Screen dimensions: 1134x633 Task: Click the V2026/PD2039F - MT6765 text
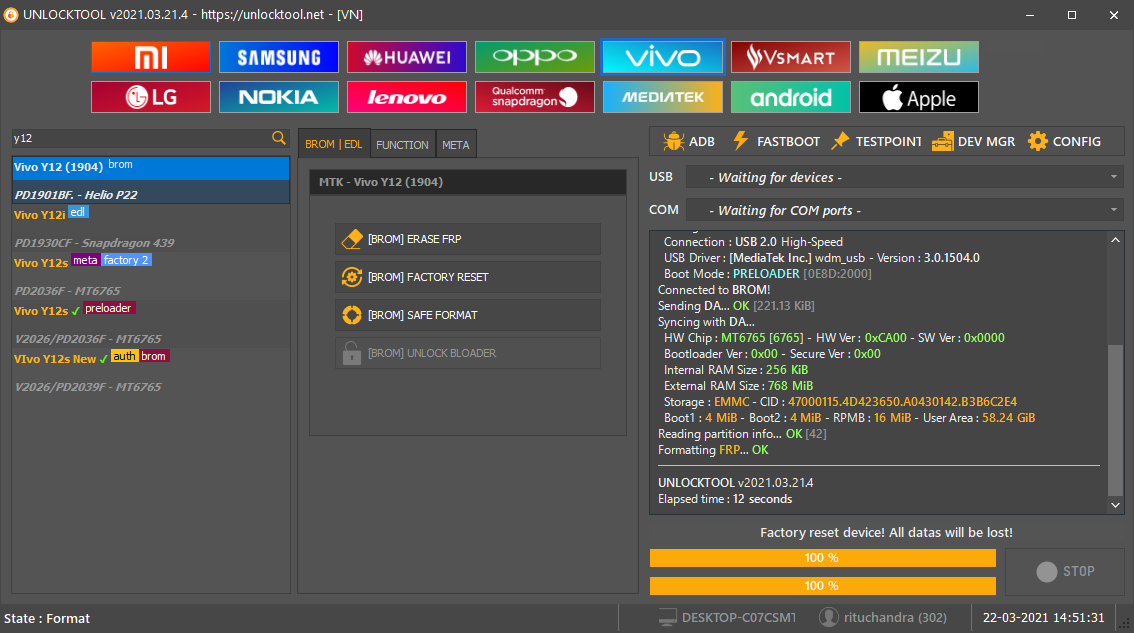tap(88, 387)
